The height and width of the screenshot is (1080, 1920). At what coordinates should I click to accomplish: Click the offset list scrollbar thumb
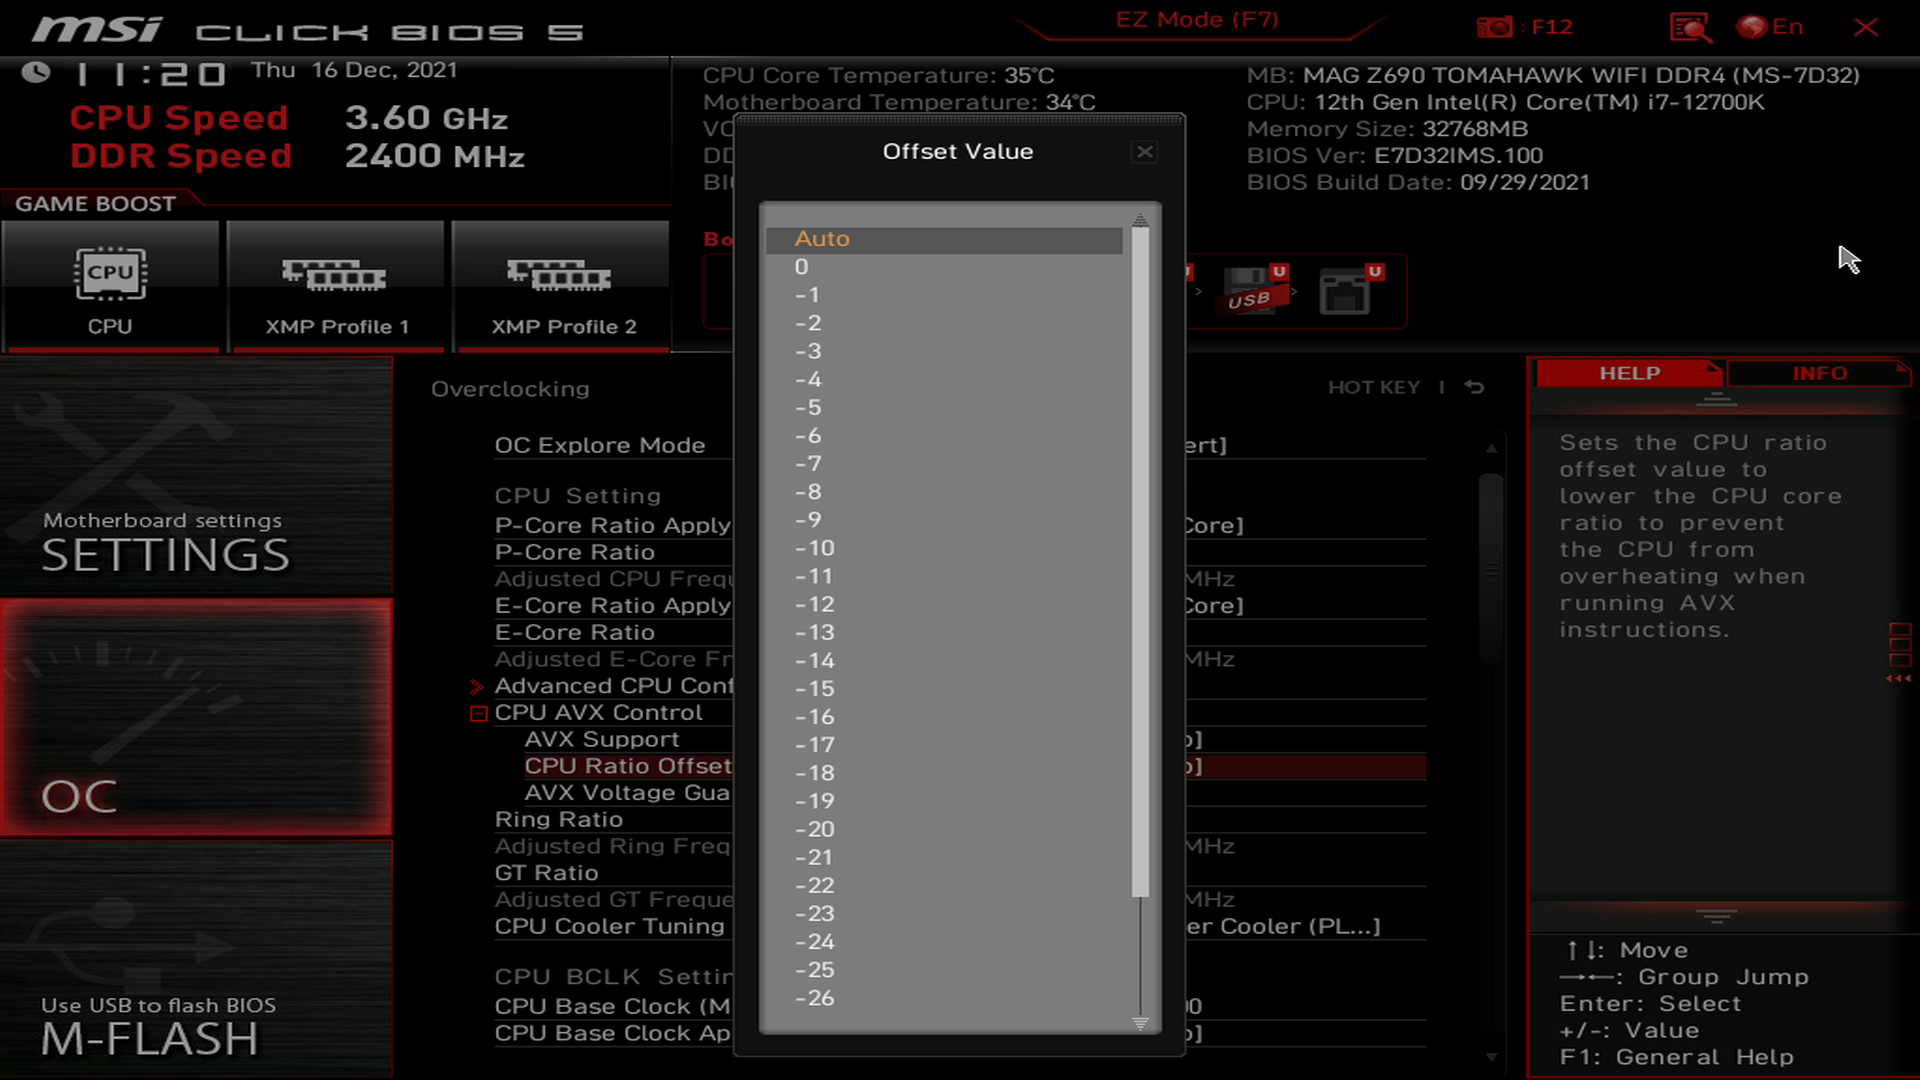click(1140, 562)
